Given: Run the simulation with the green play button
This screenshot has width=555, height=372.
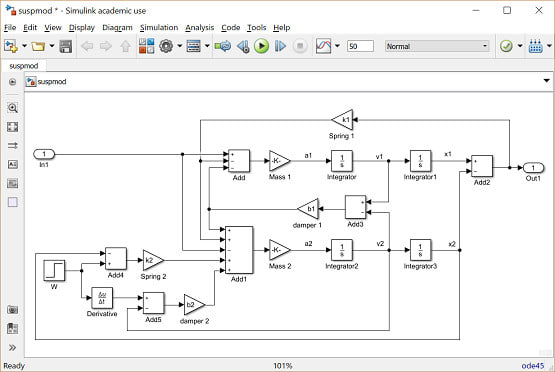Looking at the screenshot, I should 261,46.
